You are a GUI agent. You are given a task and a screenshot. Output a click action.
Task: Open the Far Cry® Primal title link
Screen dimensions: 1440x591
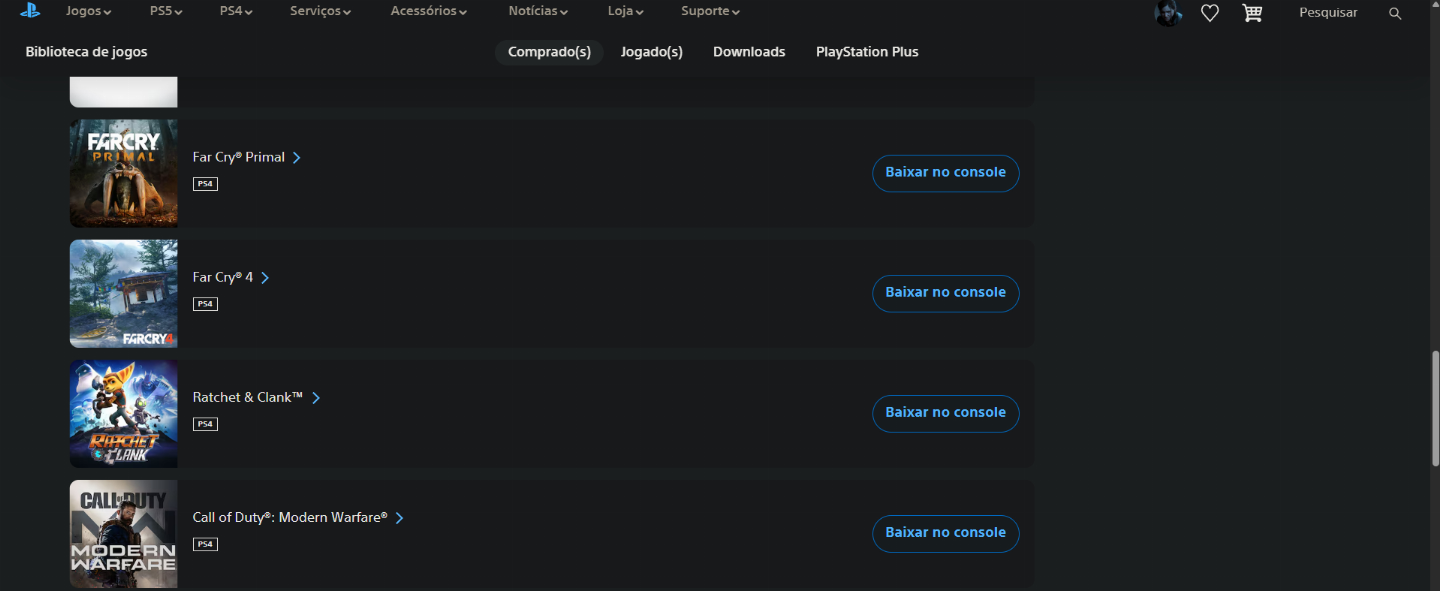coord(239,158)
